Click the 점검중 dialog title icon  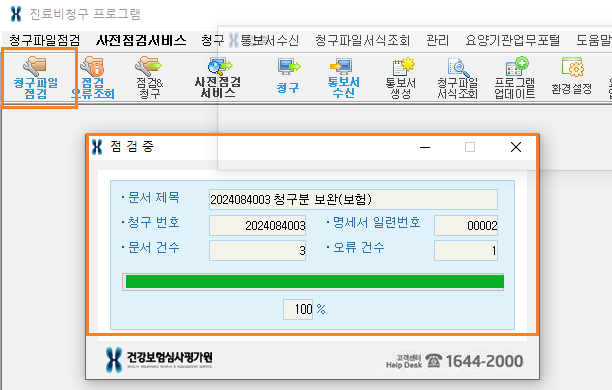tap(97, 147)
